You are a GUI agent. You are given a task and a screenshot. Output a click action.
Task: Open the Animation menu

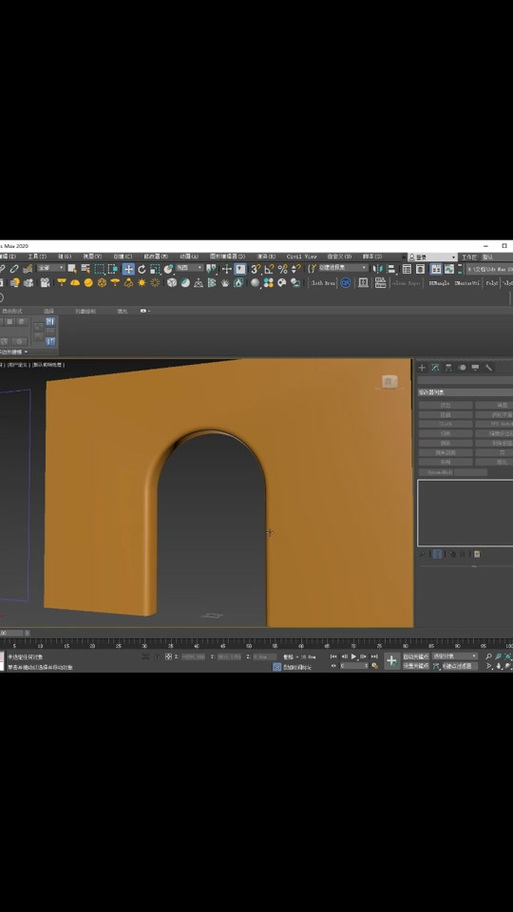click(188, 256)
